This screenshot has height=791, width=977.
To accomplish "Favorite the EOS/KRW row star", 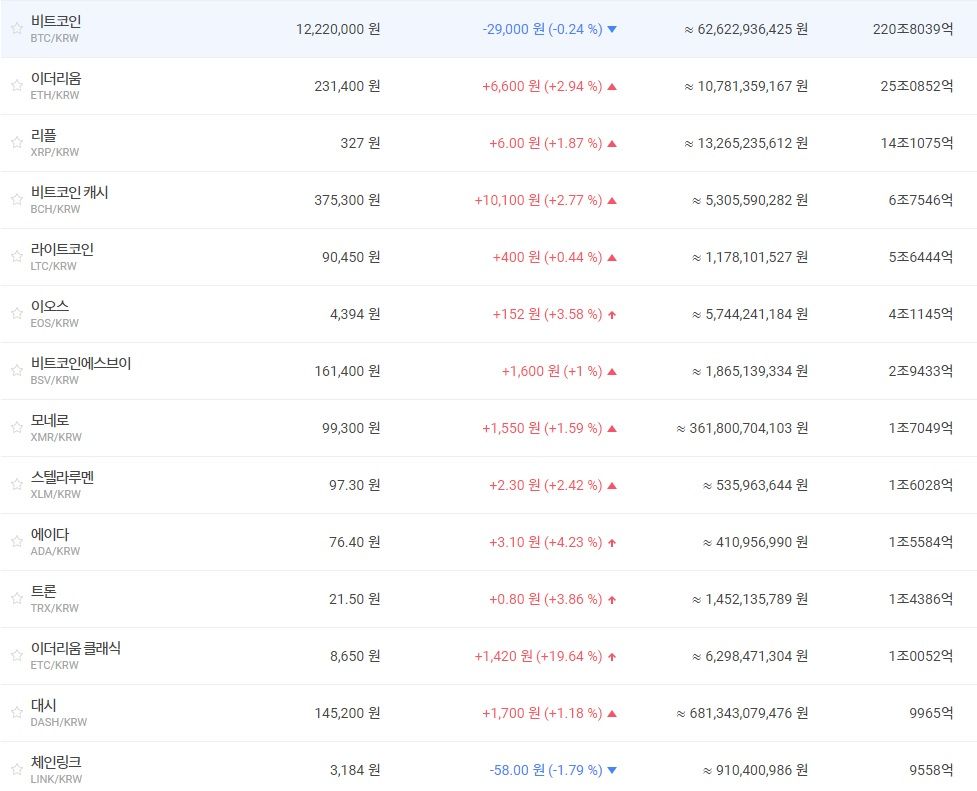I will click(16, 314).
